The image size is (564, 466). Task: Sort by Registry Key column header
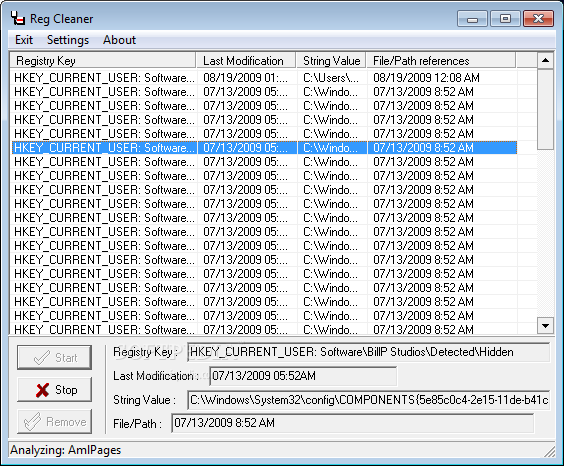pyautogui.click(x=103, y=60)
